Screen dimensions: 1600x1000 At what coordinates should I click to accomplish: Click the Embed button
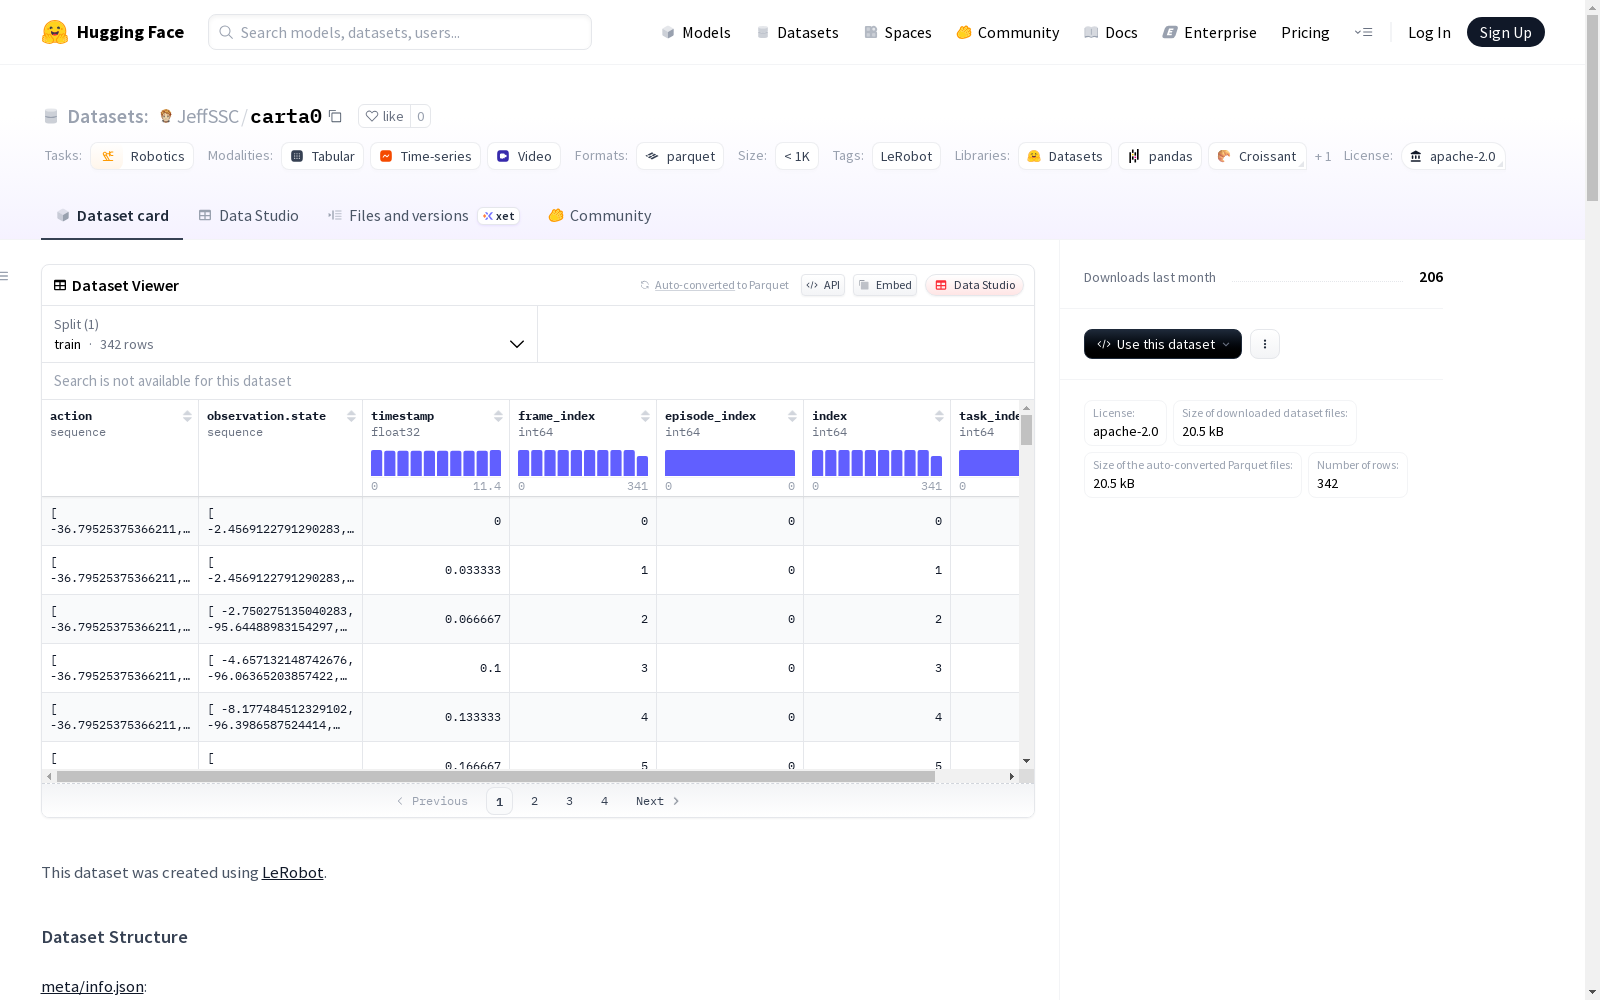pos(885,285)
